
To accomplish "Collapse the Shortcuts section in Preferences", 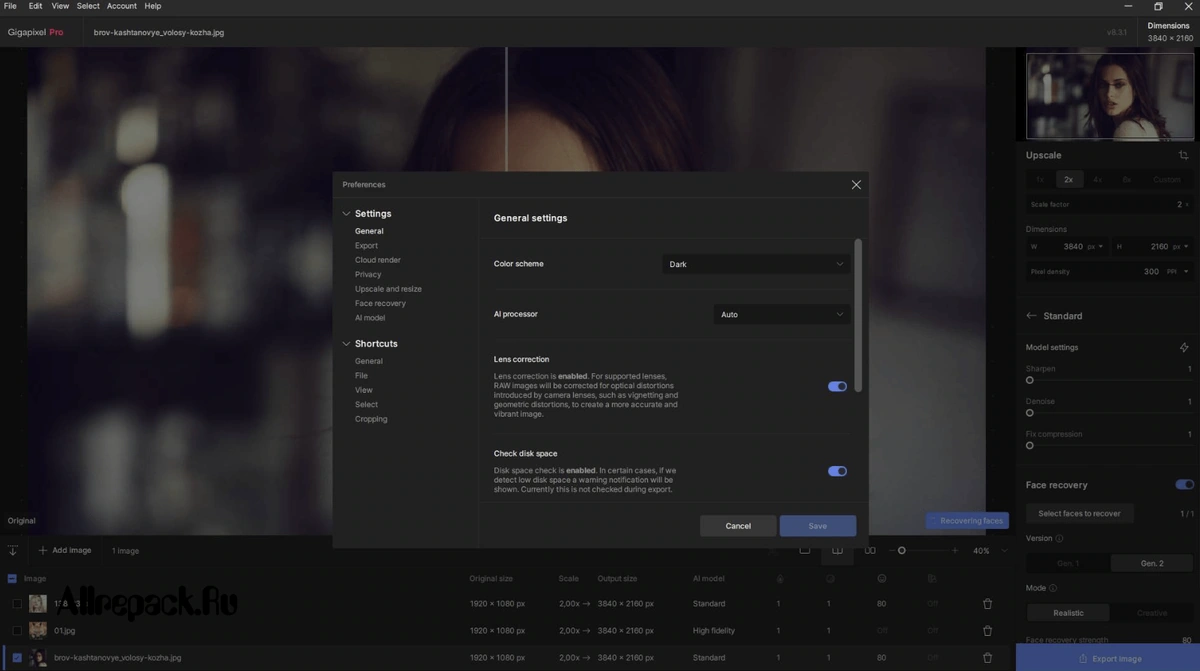I will (346, 344).
